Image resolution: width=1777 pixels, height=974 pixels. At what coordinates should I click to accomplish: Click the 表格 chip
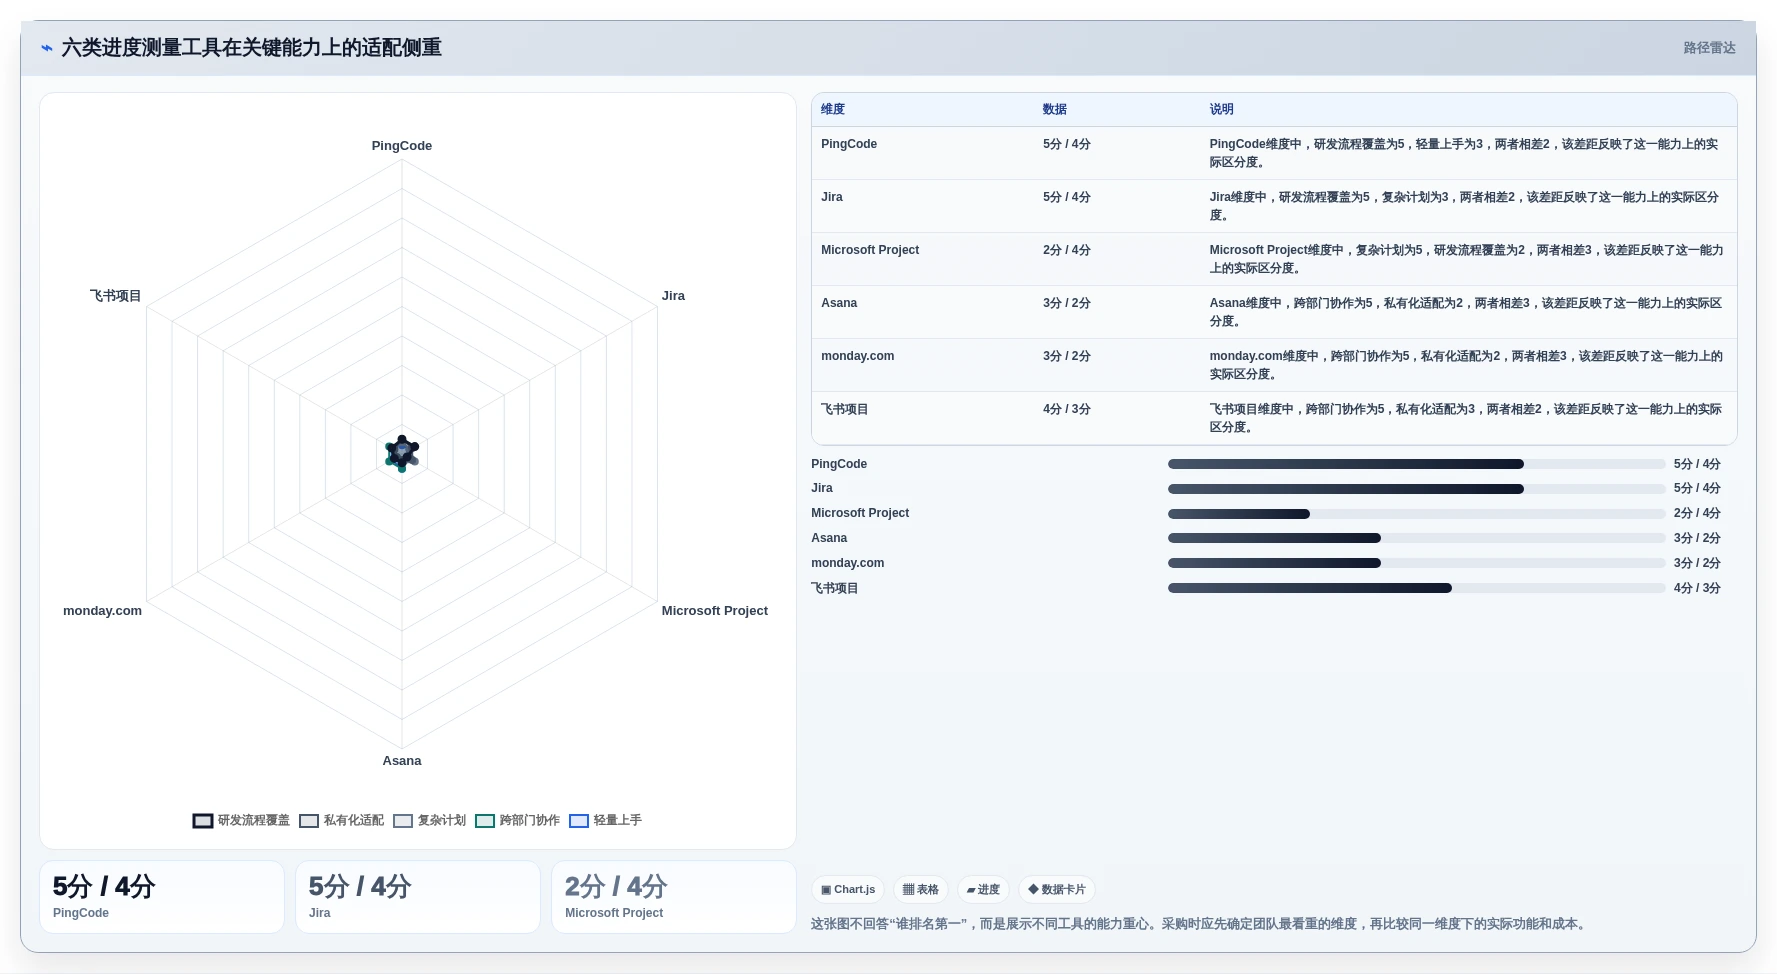[921, 889]
